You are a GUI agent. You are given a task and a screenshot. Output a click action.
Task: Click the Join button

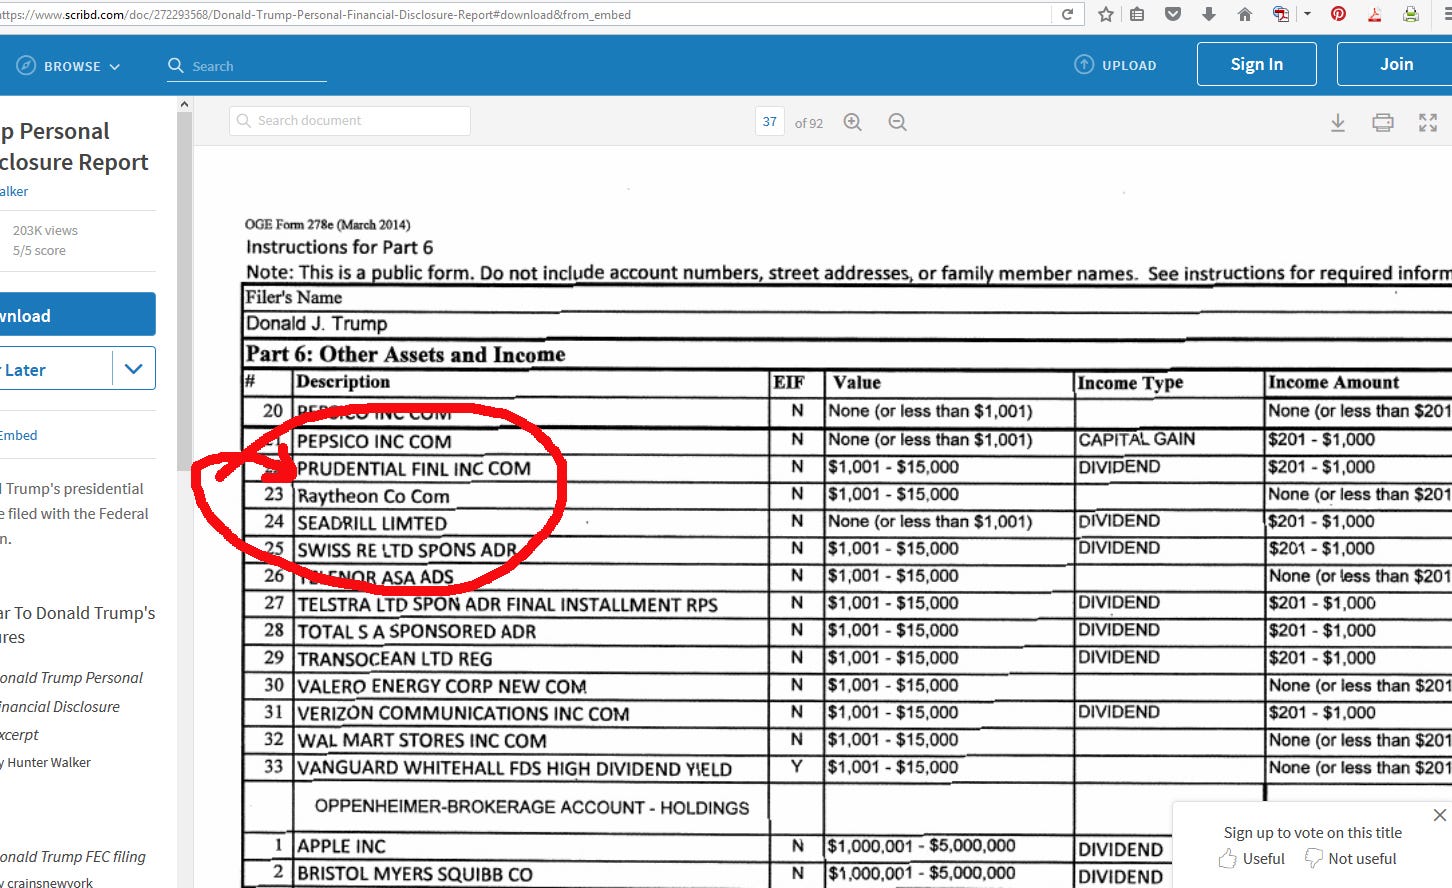[1396, 64]
